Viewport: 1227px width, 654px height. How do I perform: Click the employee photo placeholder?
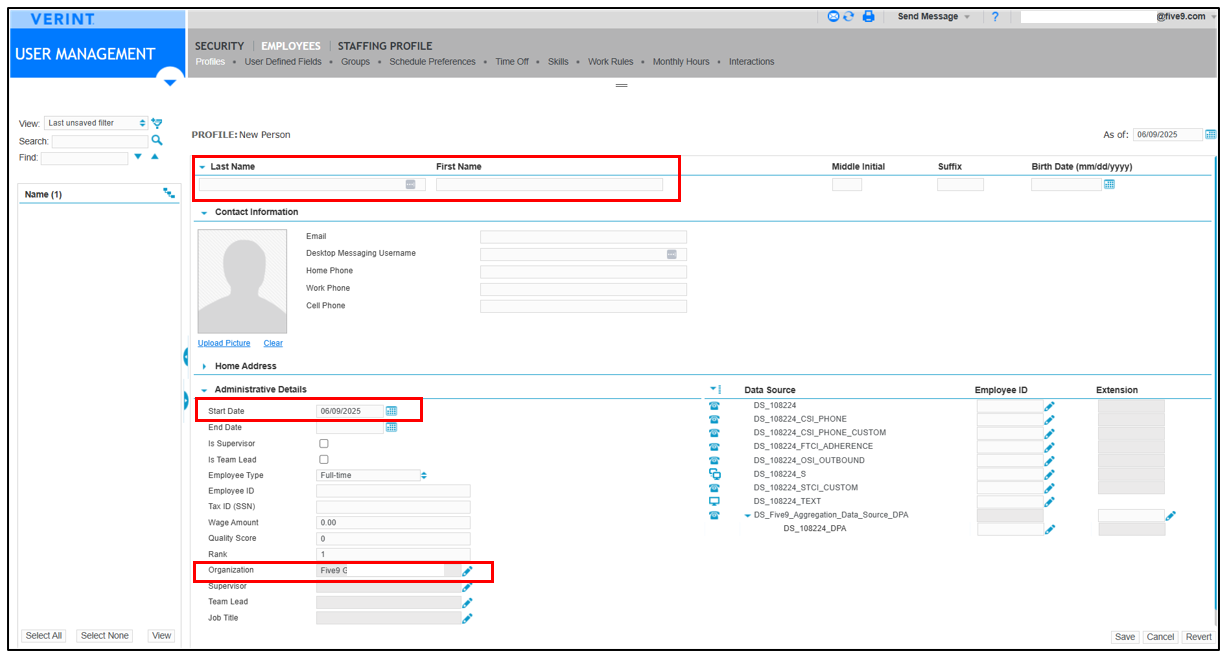(242, 281)
